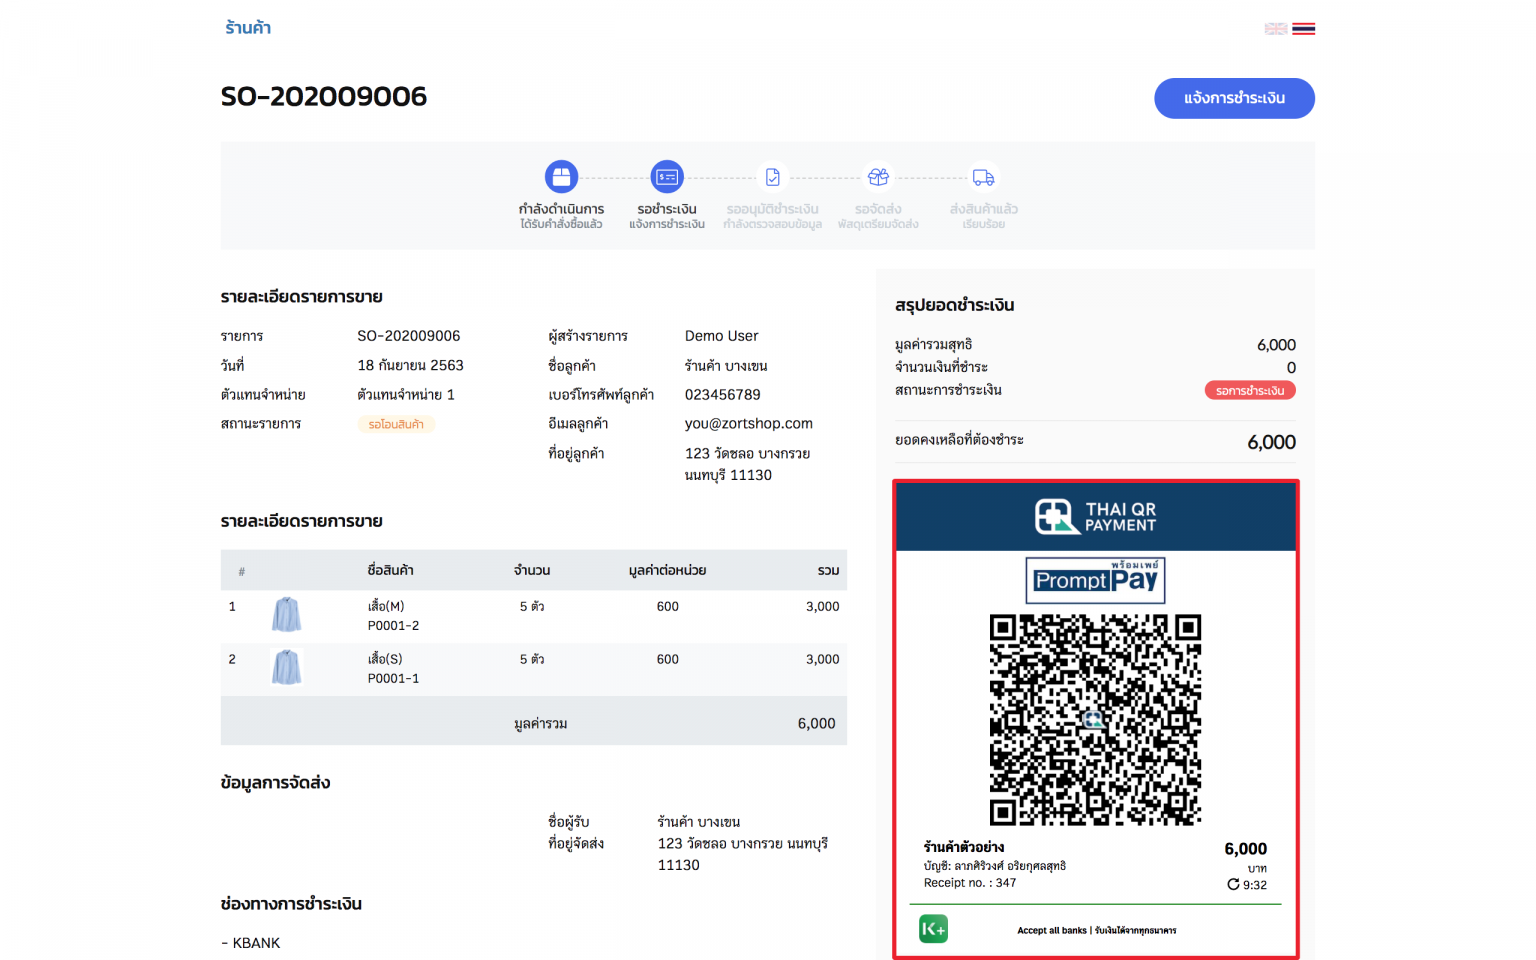
Task: Select the Accept all banks footer text
Action: (x=1097, y=930)
